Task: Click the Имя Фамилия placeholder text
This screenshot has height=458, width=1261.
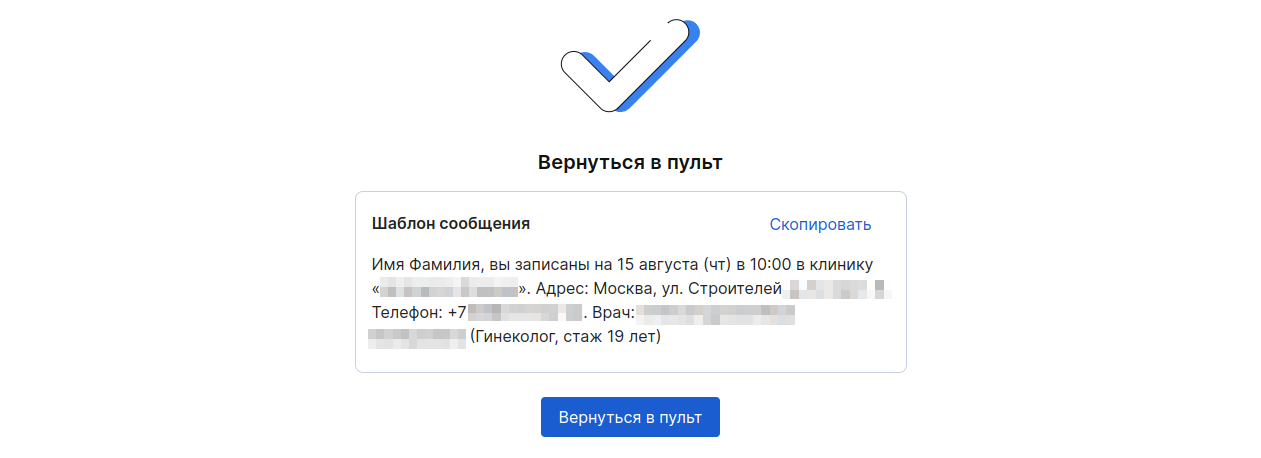Action: point(427,265)
